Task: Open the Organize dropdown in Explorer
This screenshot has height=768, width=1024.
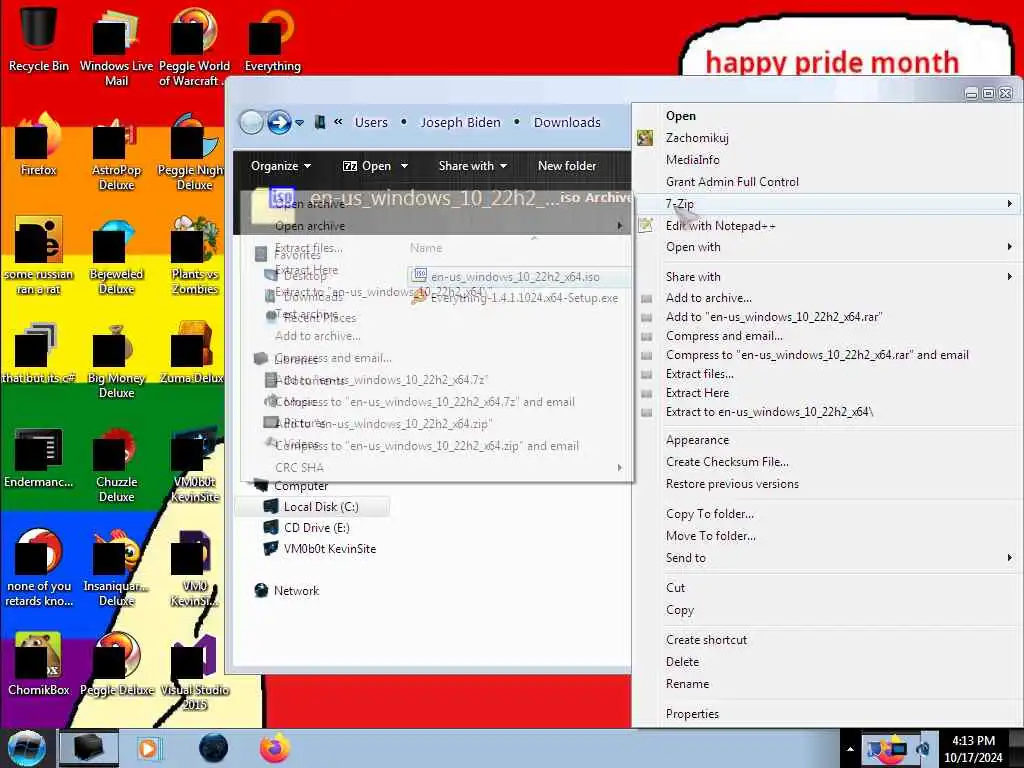Action: [281, 166]
